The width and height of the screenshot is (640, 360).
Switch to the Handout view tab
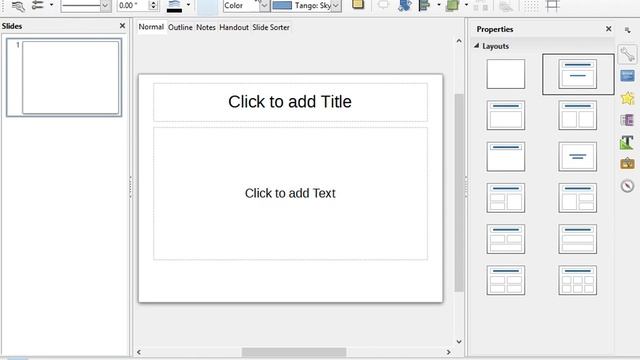tap(234, 27)
